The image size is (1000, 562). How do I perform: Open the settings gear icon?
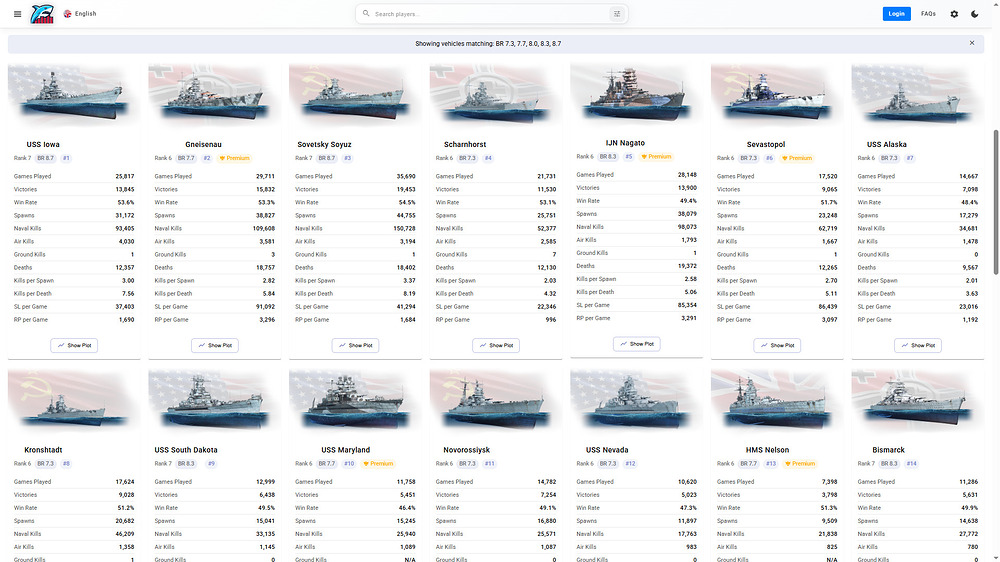point(954,13)
